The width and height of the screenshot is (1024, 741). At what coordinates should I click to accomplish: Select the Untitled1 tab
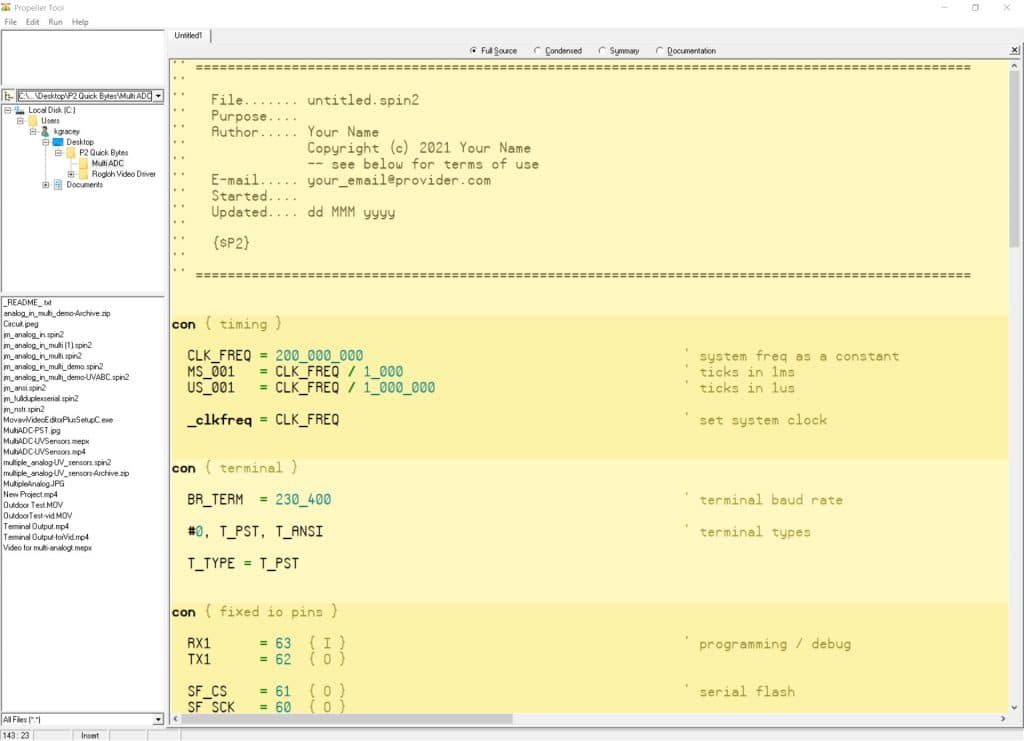(188, 34)
